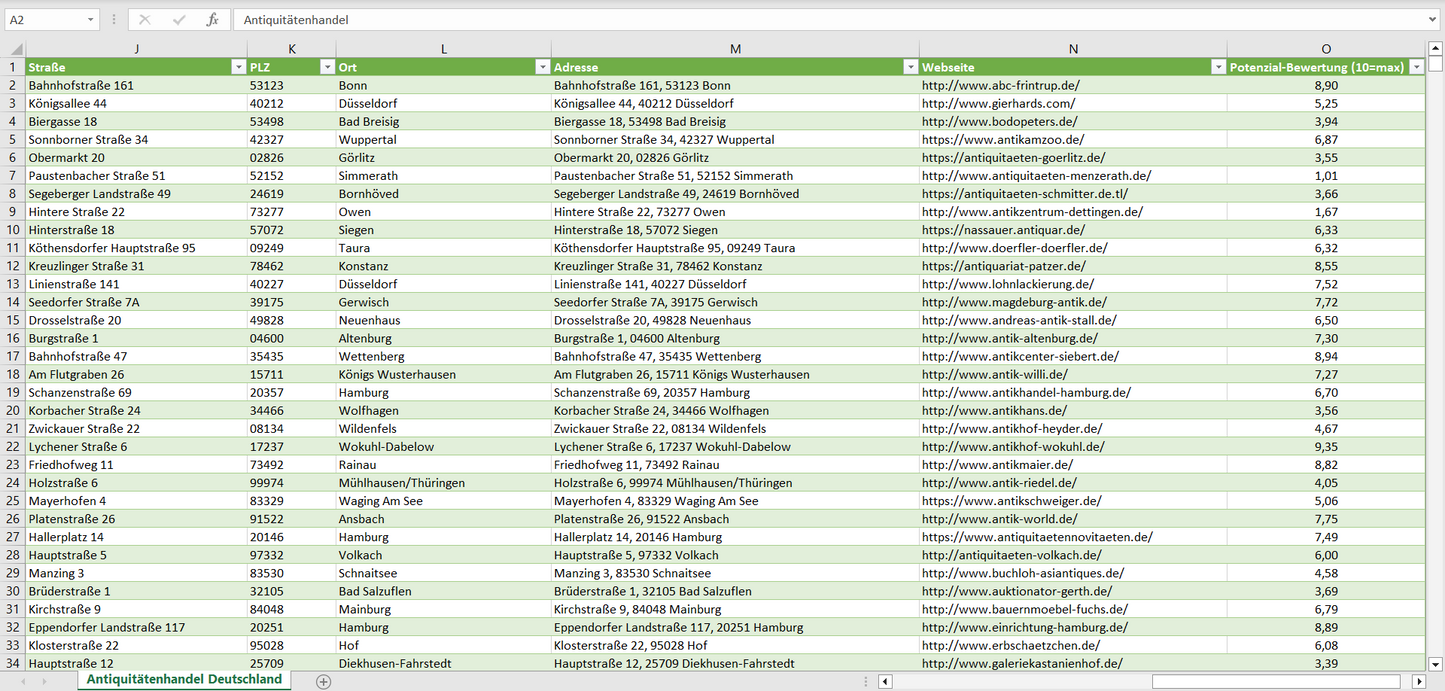The width and height of the screenshot is (1445, 691).
Task: Click the Enter checkmark icon in formula bar
Action: point(179,20)
